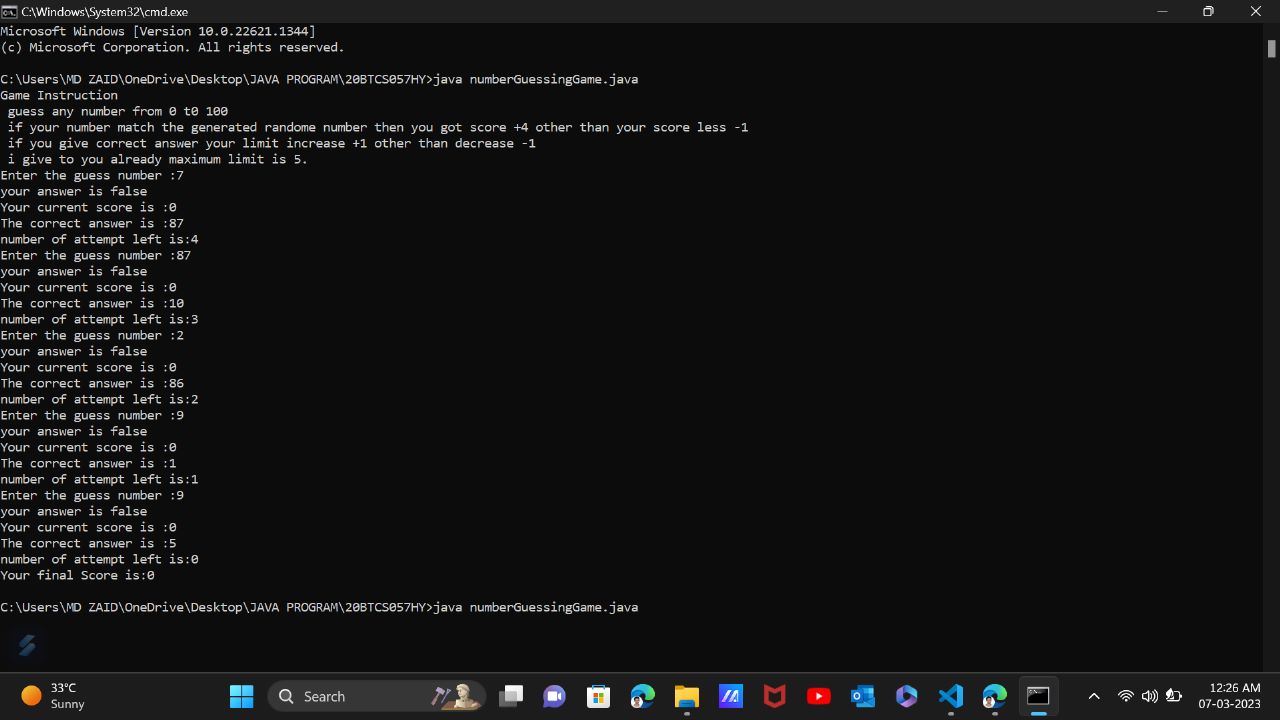Open the weather widget showing 33°C Sunny
Viewport: 1280px width, 720px height.
click(53, 696)
